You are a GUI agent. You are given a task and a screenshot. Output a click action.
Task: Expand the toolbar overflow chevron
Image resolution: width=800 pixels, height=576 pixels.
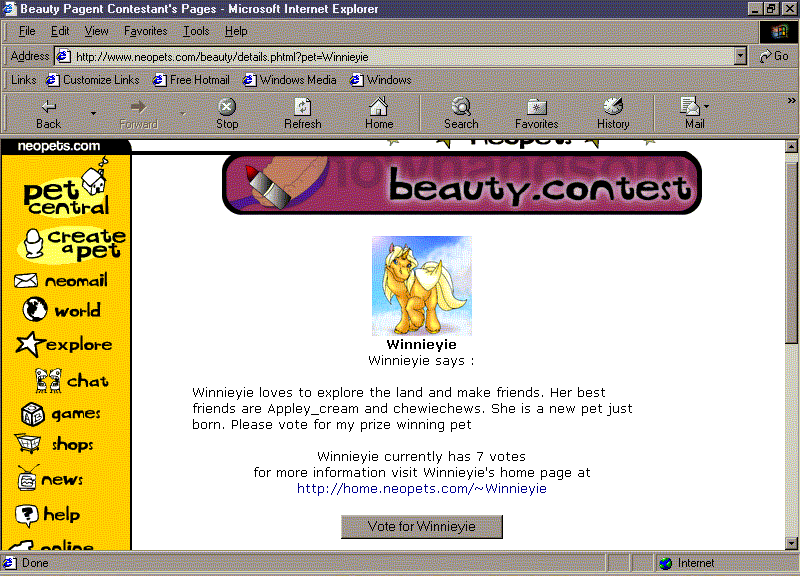791,101
